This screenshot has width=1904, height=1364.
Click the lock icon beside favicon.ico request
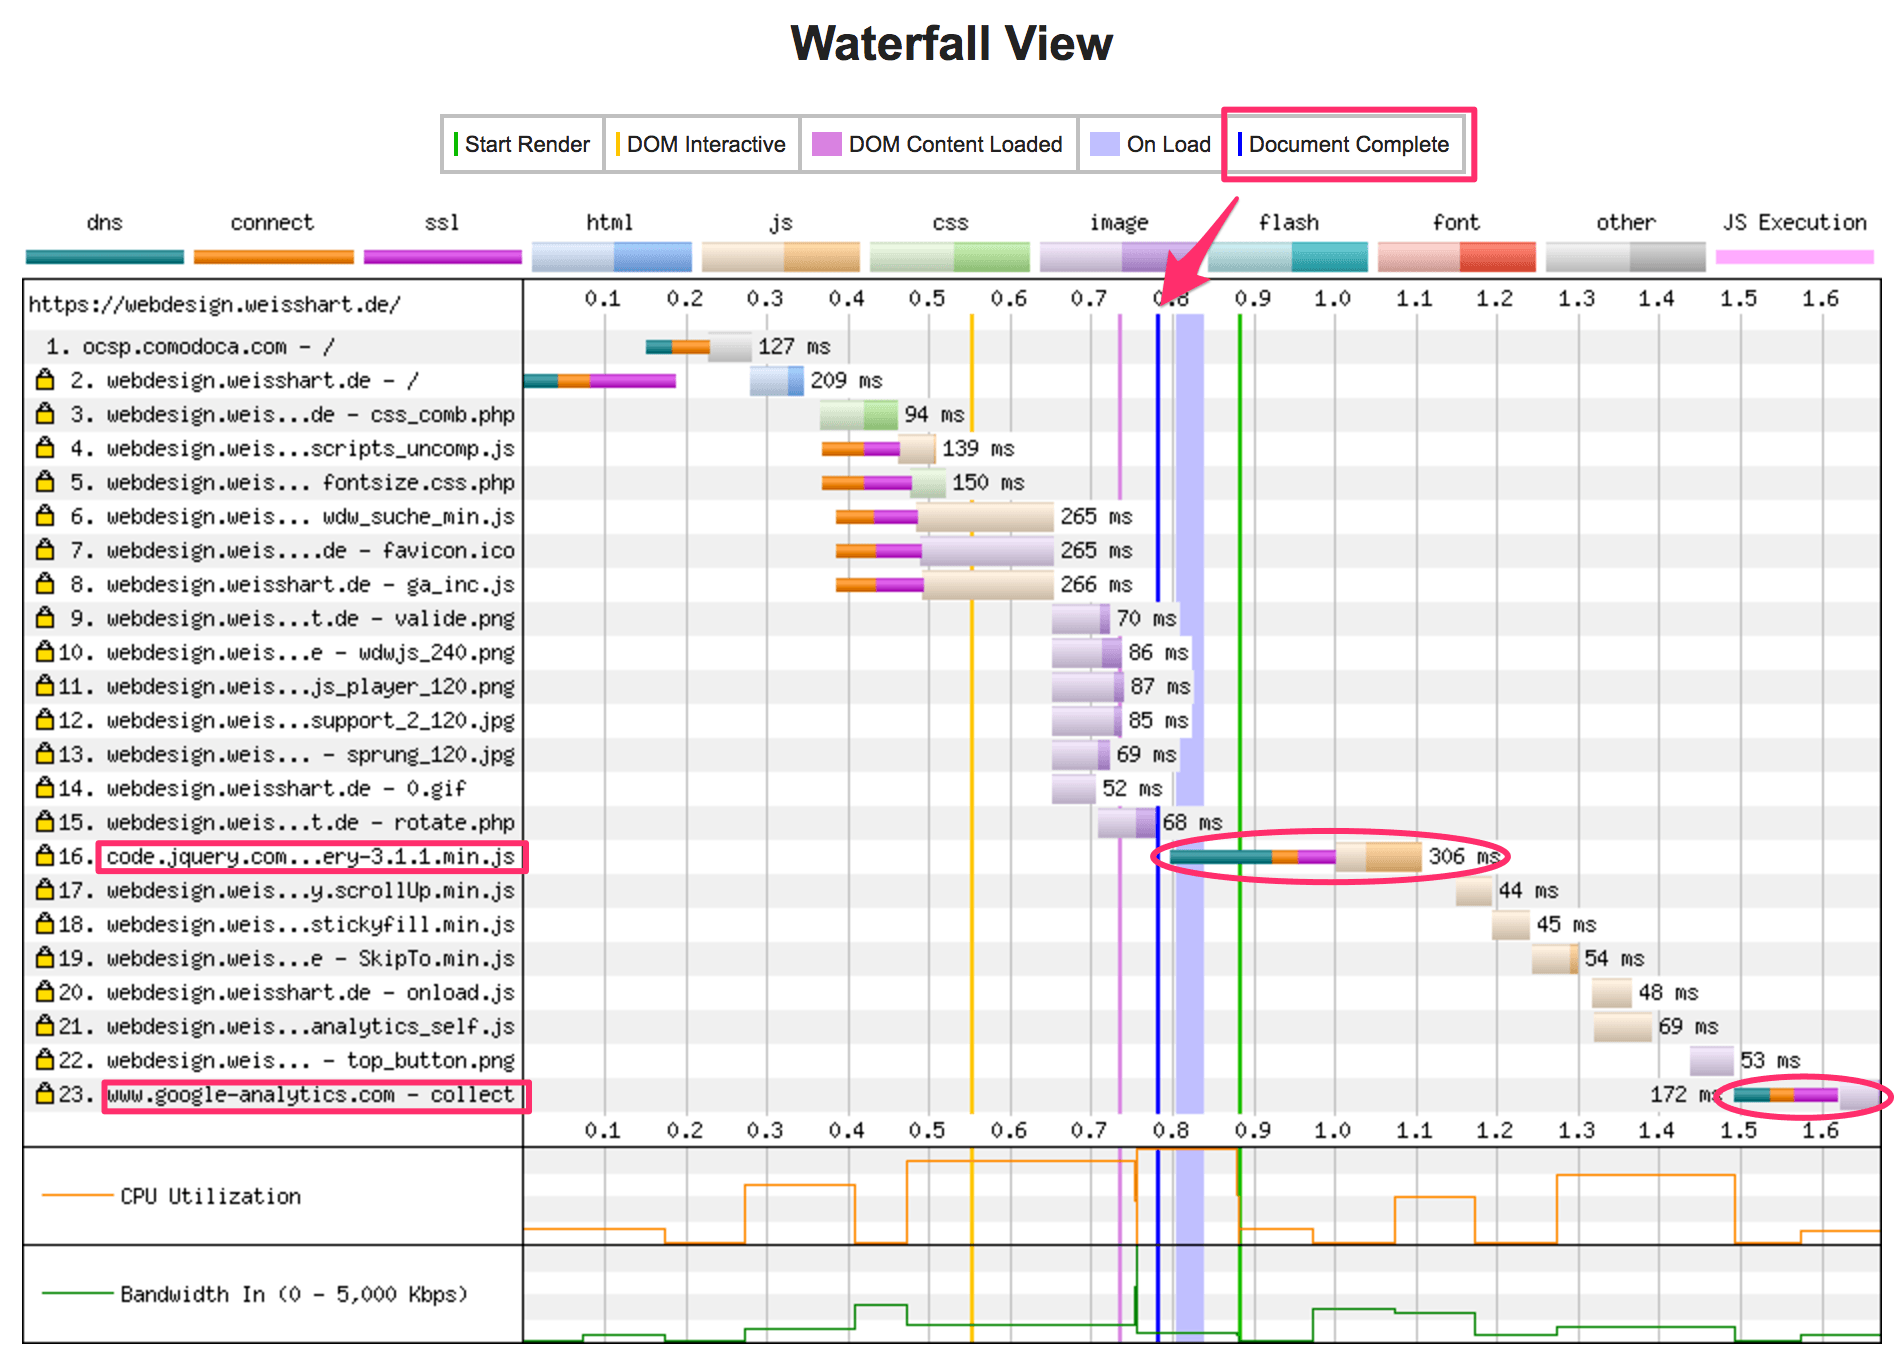(x=45, y=549)
